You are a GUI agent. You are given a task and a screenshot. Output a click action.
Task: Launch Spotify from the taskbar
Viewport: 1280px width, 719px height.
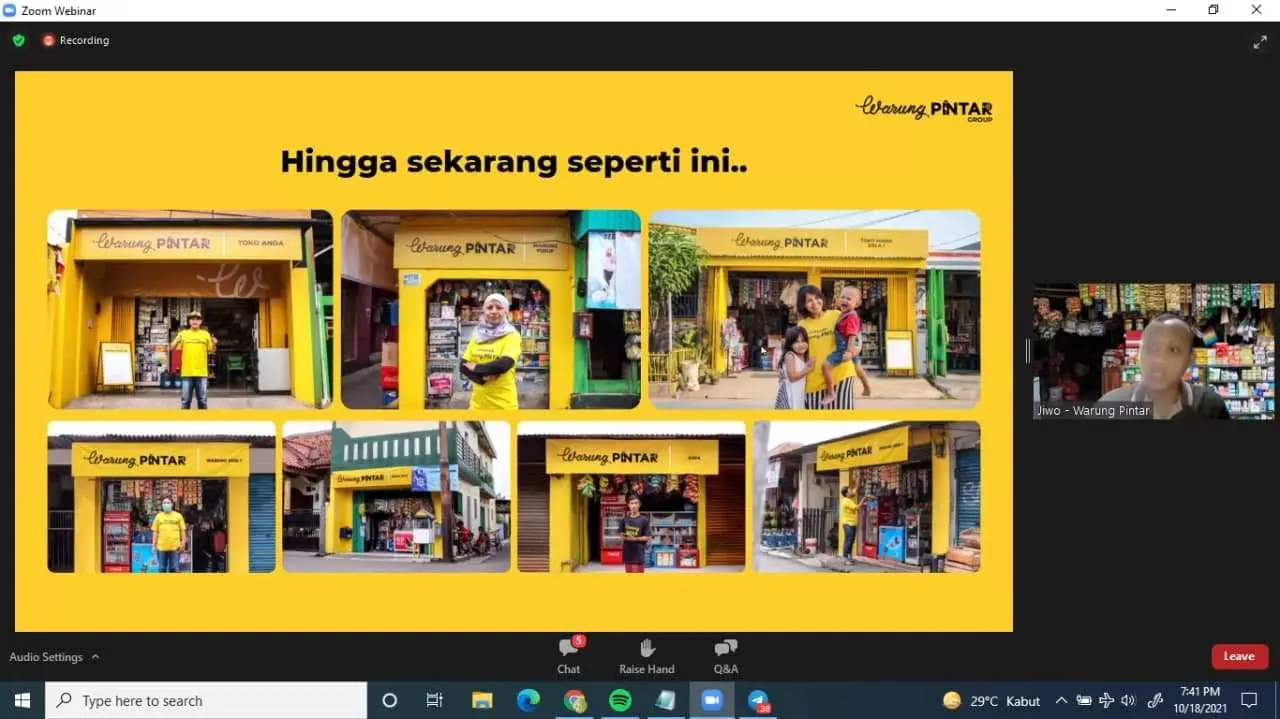point(620,700)
